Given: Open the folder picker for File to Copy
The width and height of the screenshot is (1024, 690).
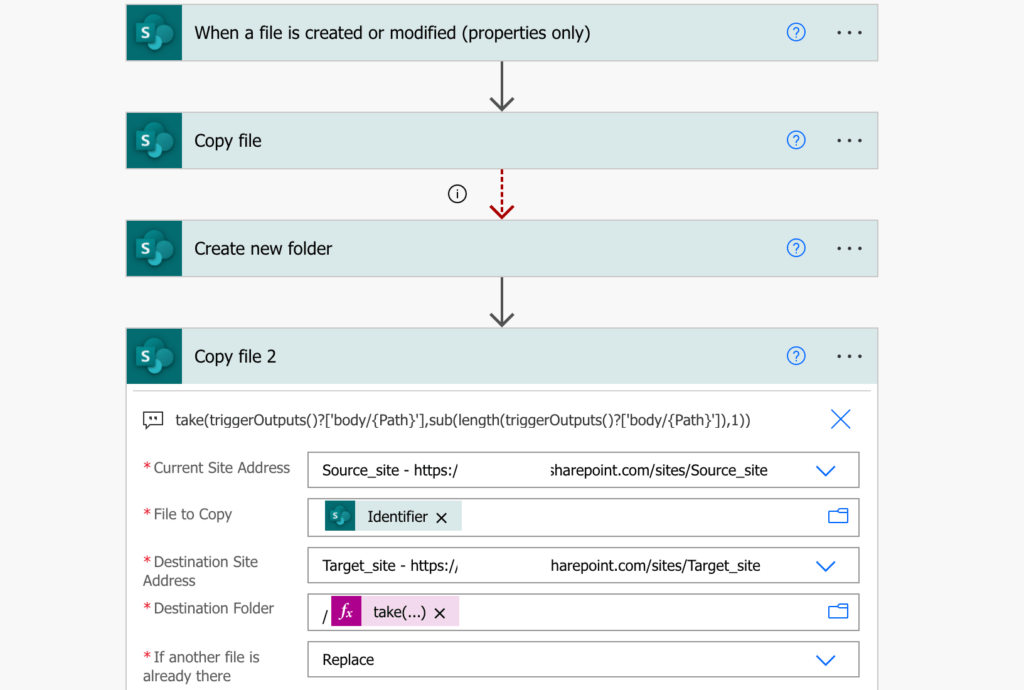Looking at the screenshot, I should coord(838,517).
